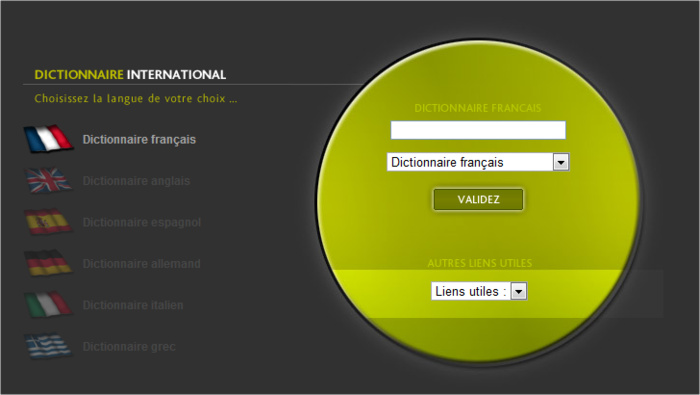Viewport: 700px width, 395px height.
Task: Click the VALIDEZ button
Action: coord(478,200)
